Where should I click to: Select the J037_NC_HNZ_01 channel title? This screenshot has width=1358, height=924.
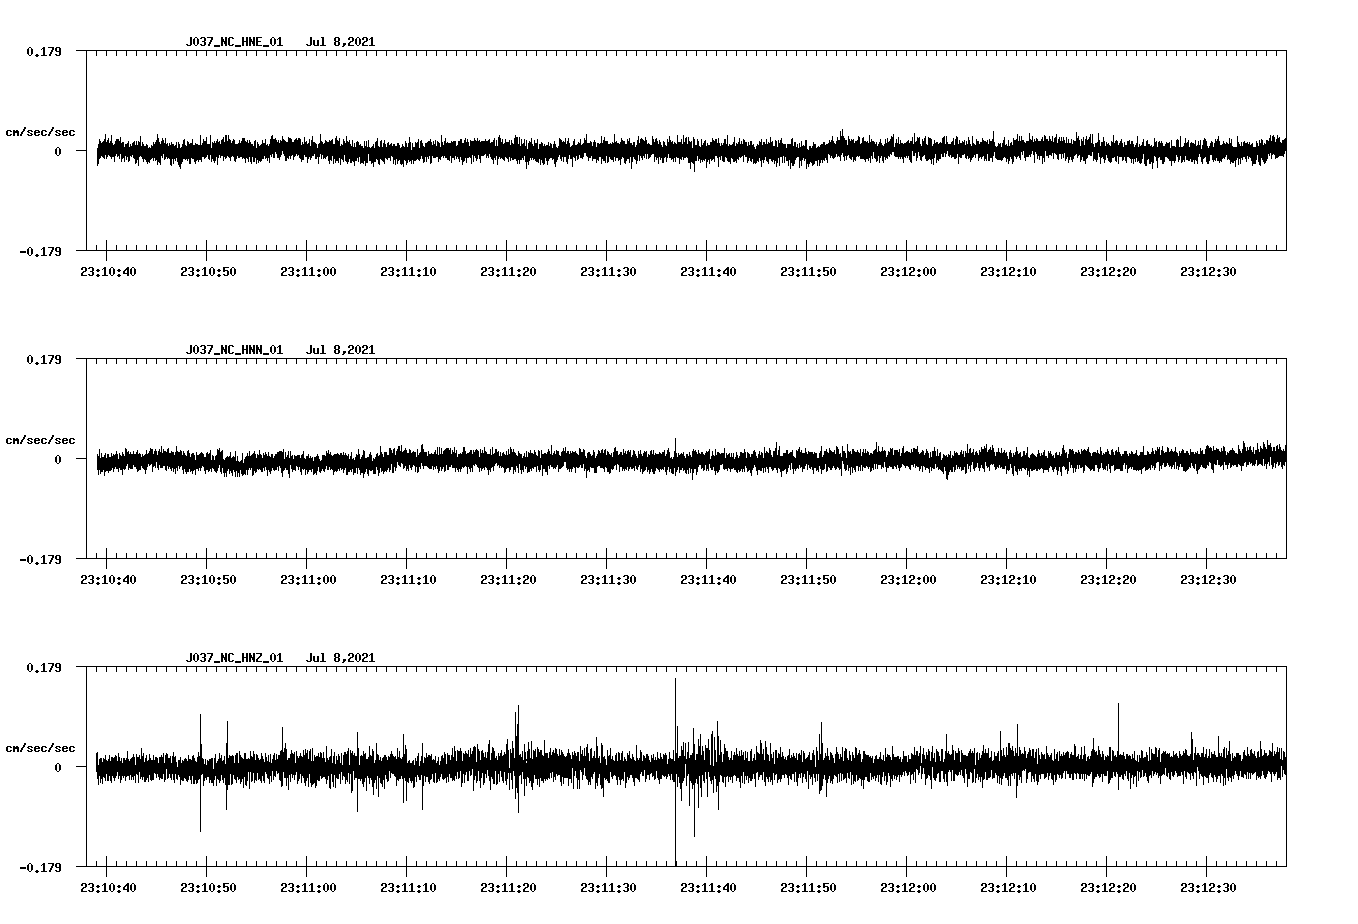(x=234, y=658)
